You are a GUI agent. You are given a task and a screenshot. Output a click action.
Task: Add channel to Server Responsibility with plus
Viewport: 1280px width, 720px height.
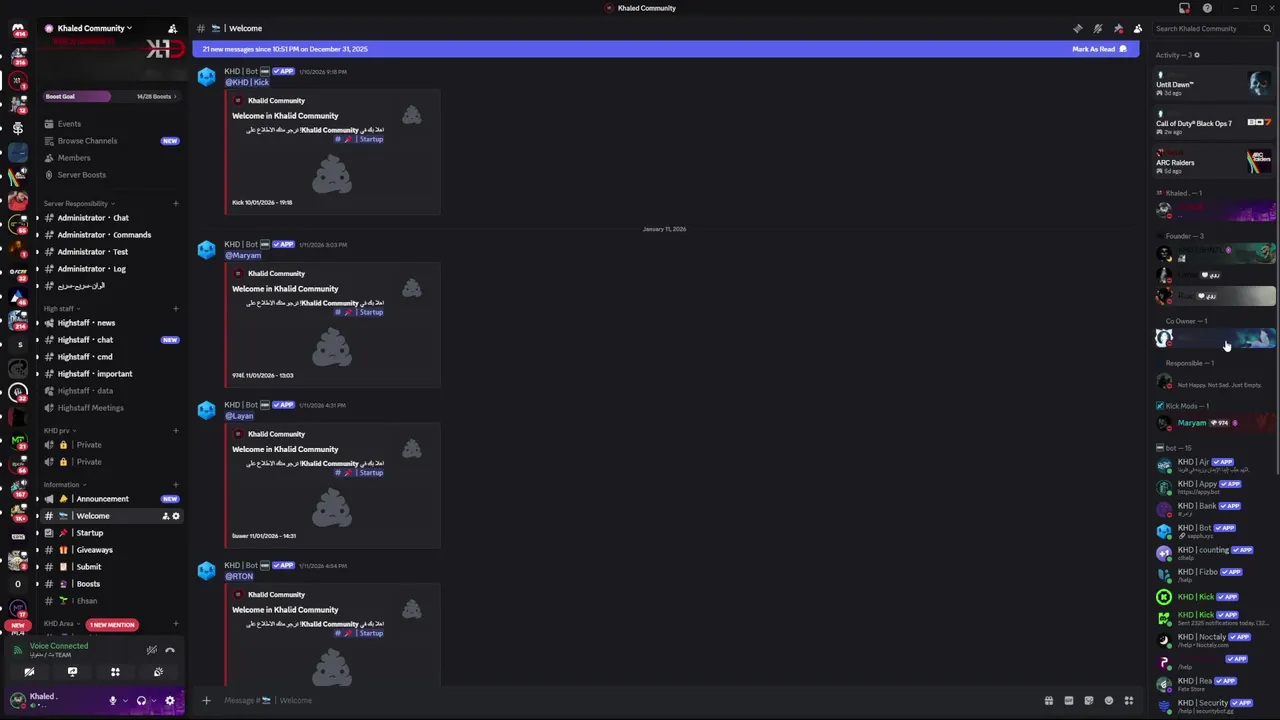click(x=176, y=204)
